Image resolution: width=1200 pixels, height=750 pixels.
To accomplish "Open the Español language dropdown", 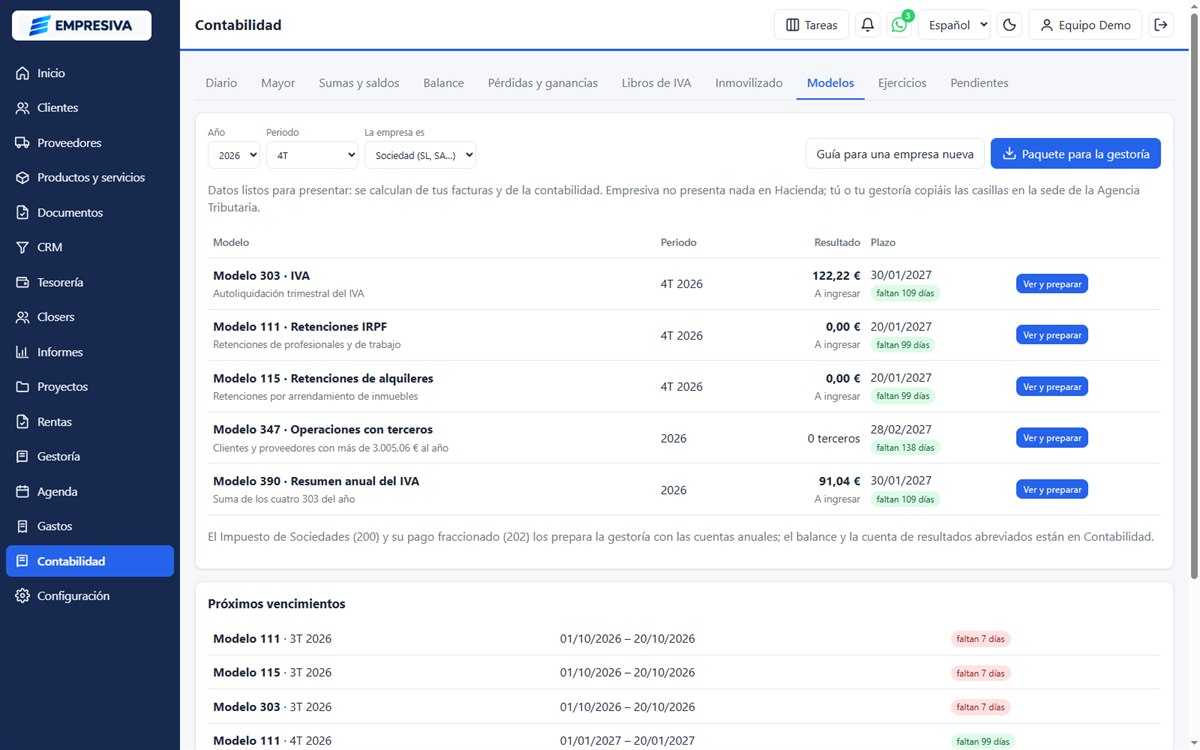I will click(954, 25).
